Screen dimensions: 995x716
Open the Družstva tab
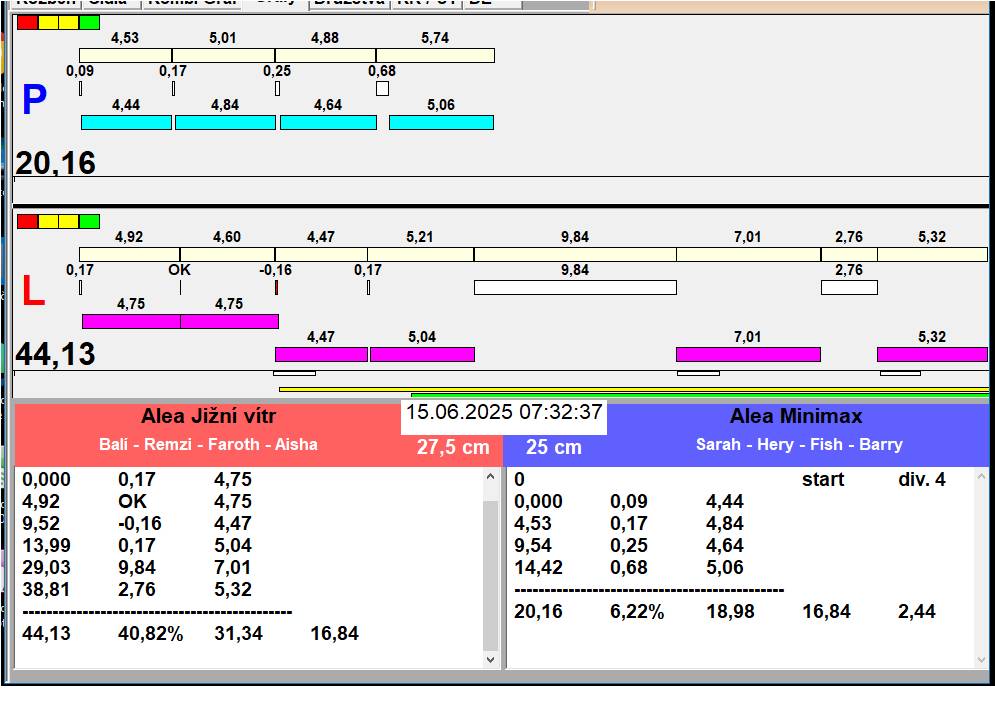(x=348, y=3)
